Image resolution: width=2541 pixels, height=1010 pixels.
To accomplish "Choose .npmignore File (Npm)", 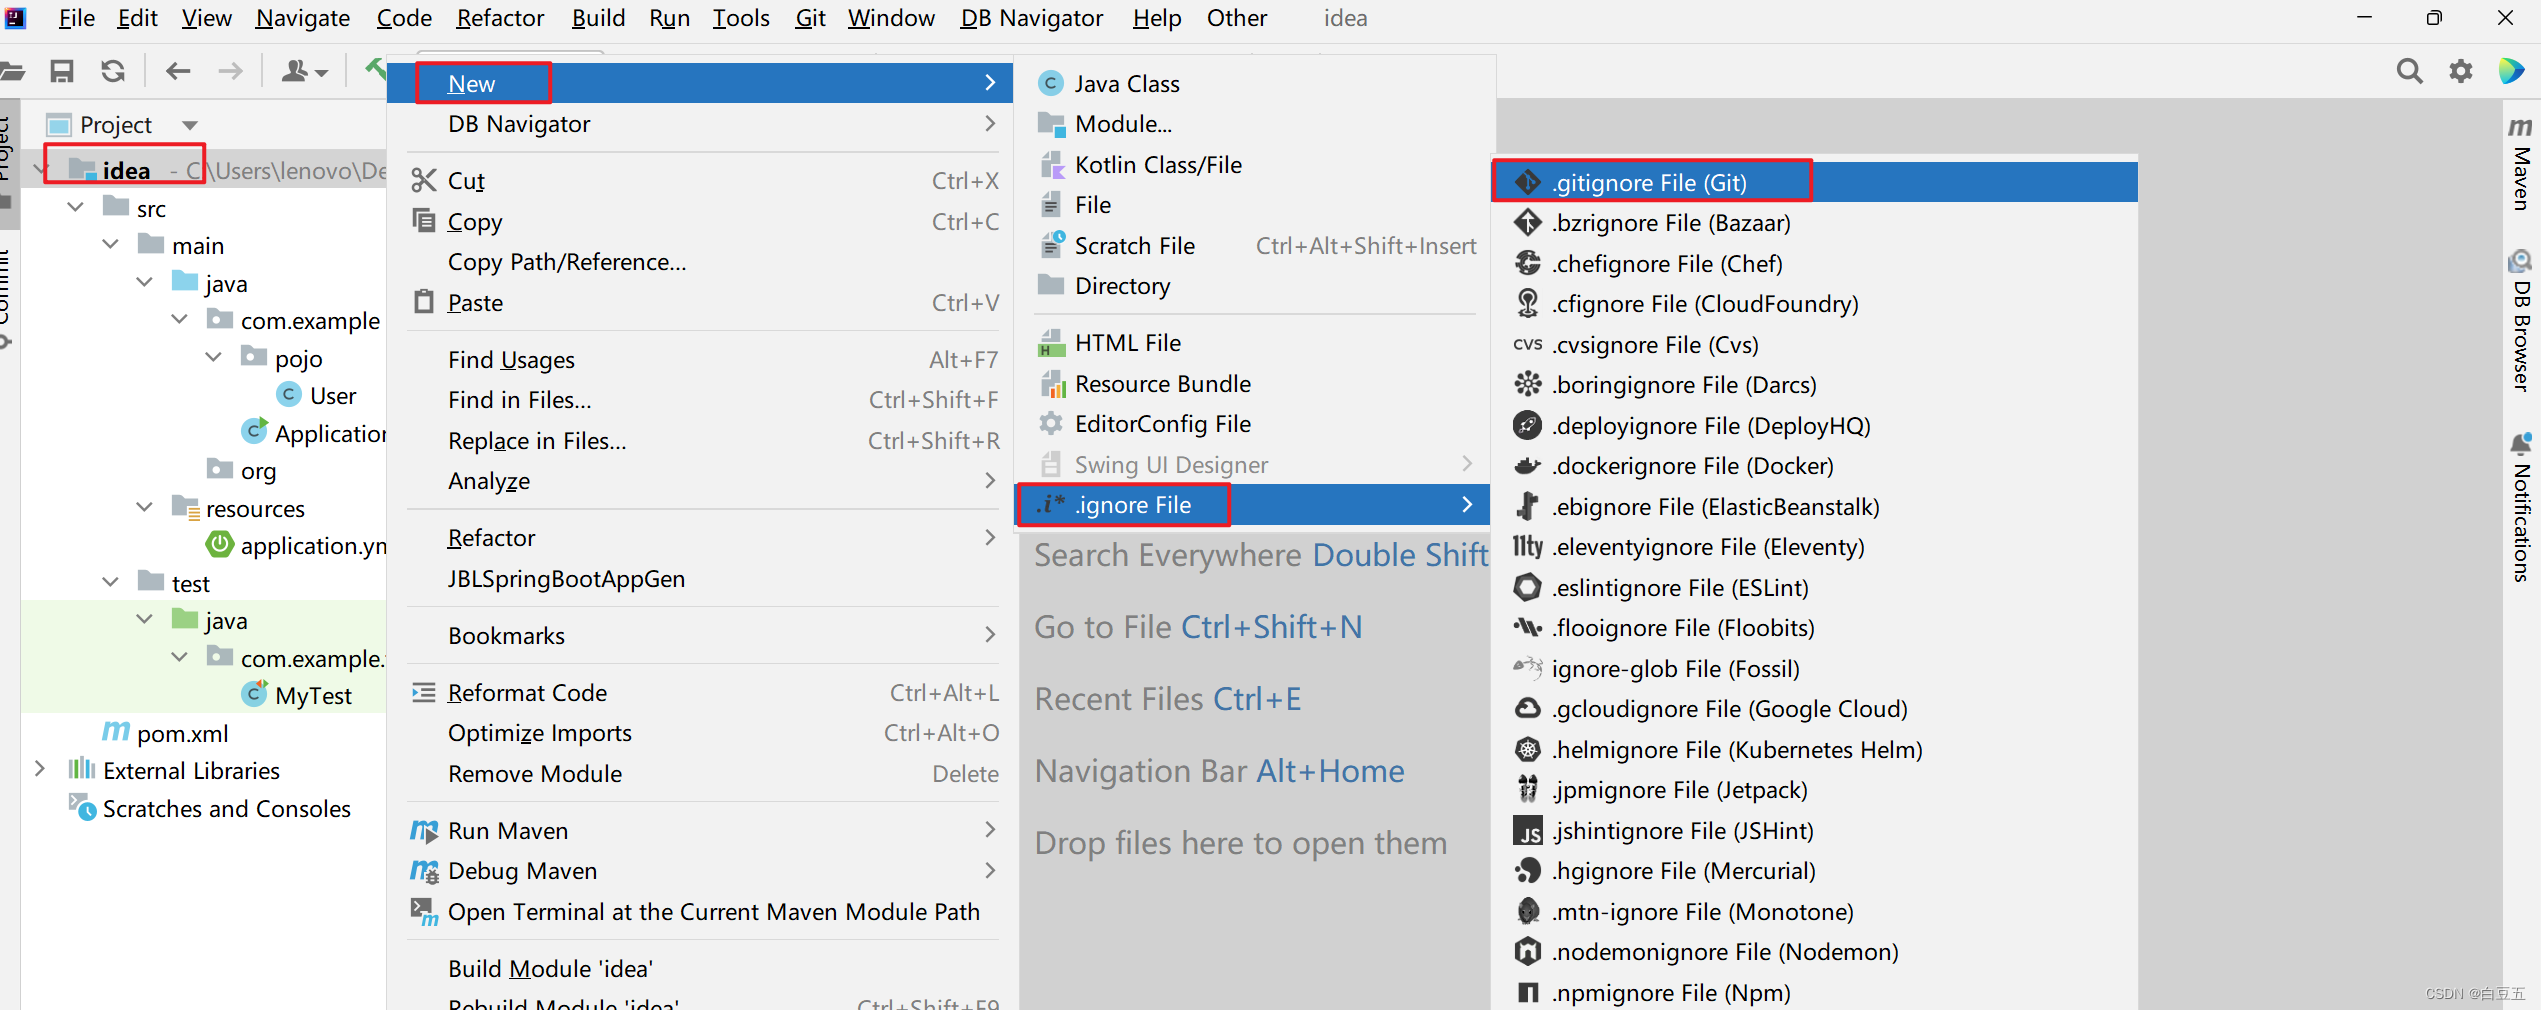I will click(x=1814, y=993).
